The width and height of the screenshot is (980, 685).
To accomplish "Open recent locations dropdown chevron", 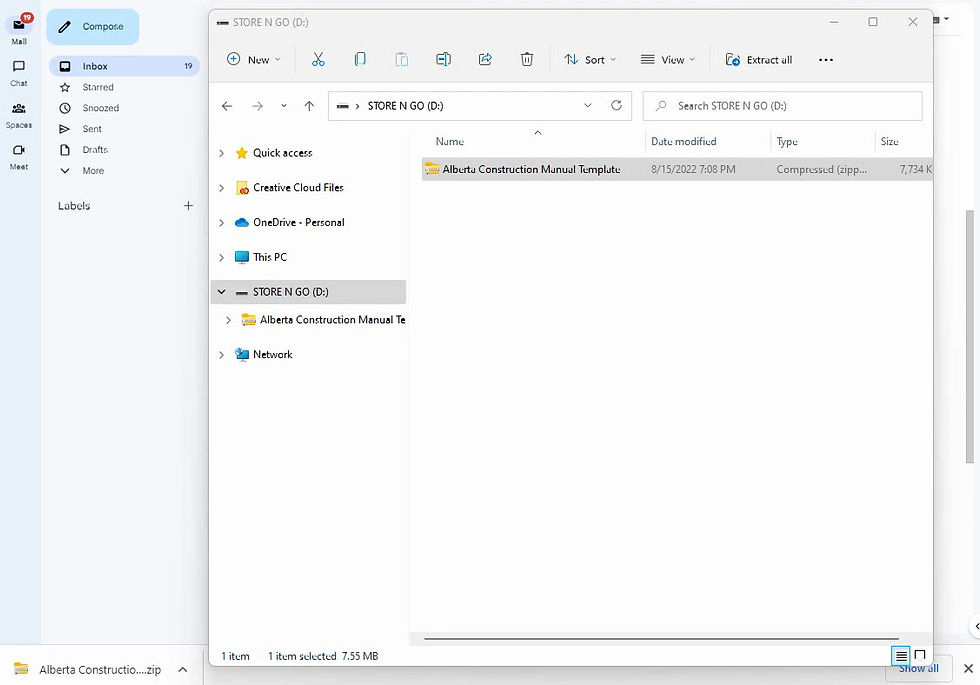I will click(284, 106).
